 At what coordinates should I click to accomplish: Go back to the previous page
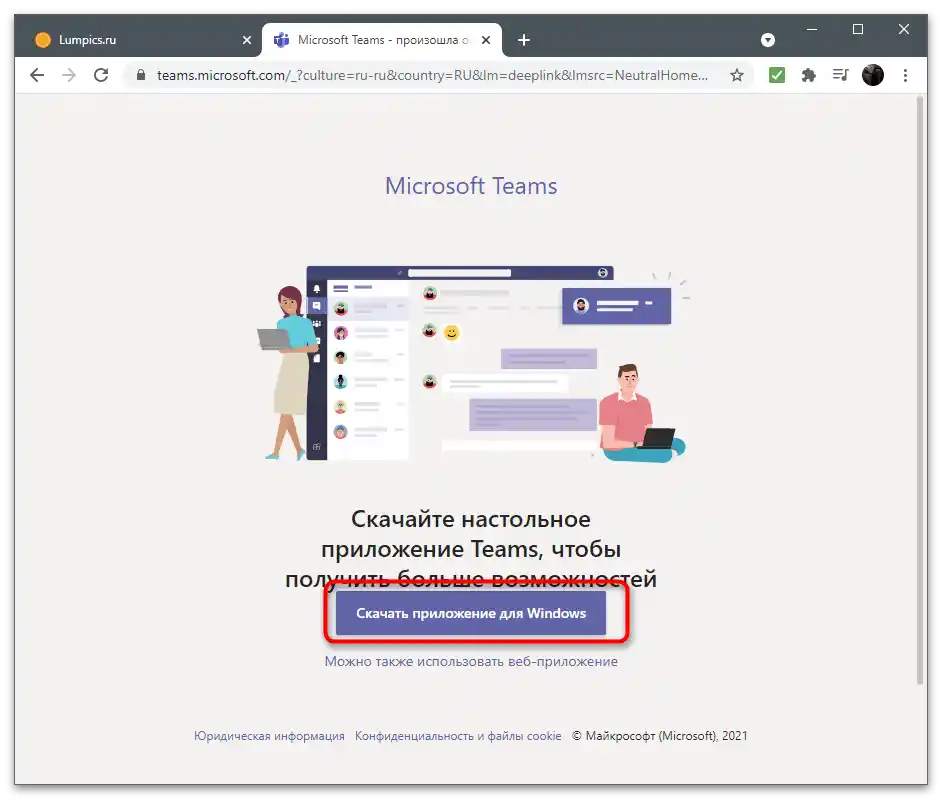tap(37, 75)
